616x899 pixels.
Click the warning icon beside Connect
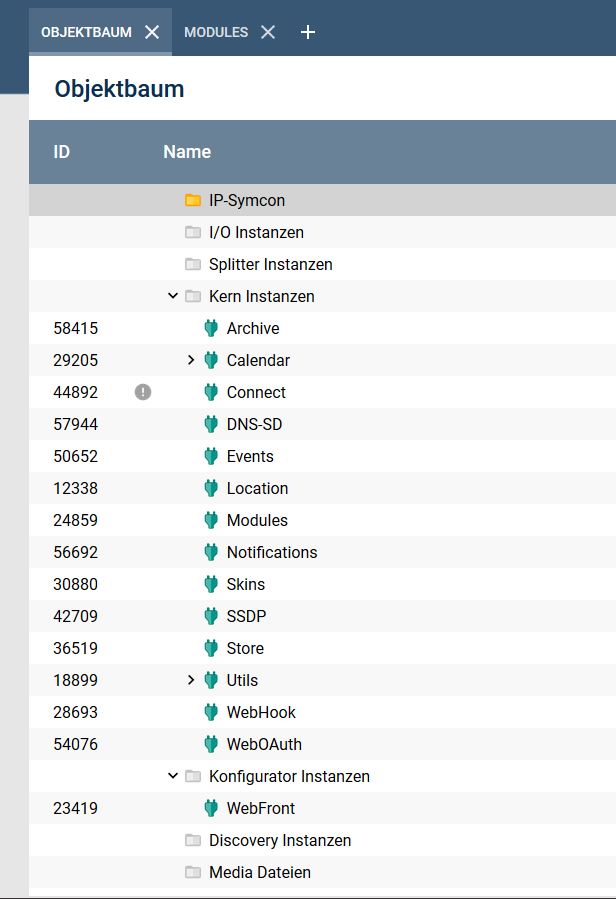(143, 392)
